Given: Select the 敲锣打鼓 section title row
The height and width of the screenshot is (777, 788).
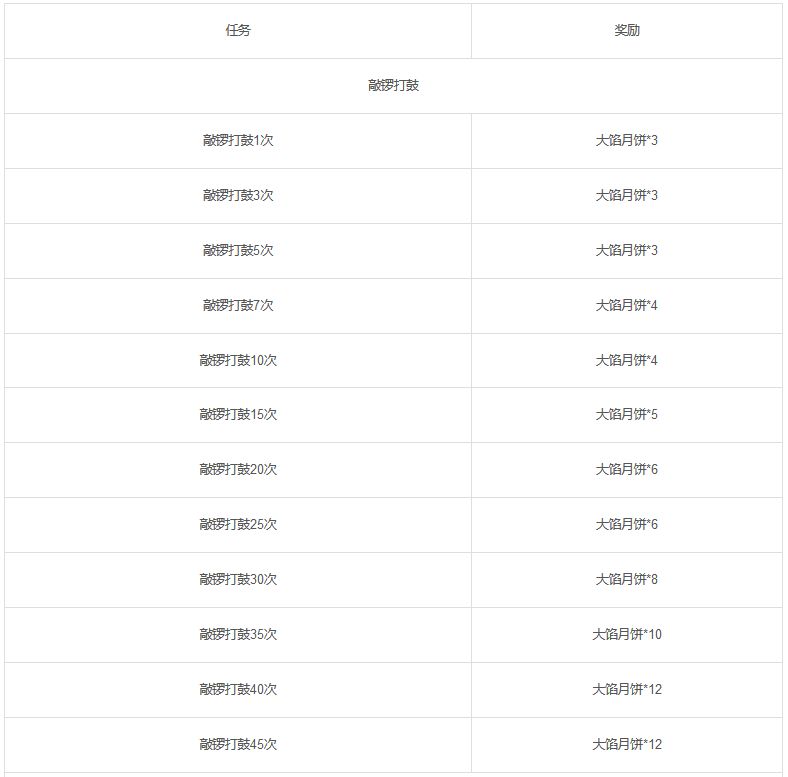Looking at the screenshot, I should 393,85.
